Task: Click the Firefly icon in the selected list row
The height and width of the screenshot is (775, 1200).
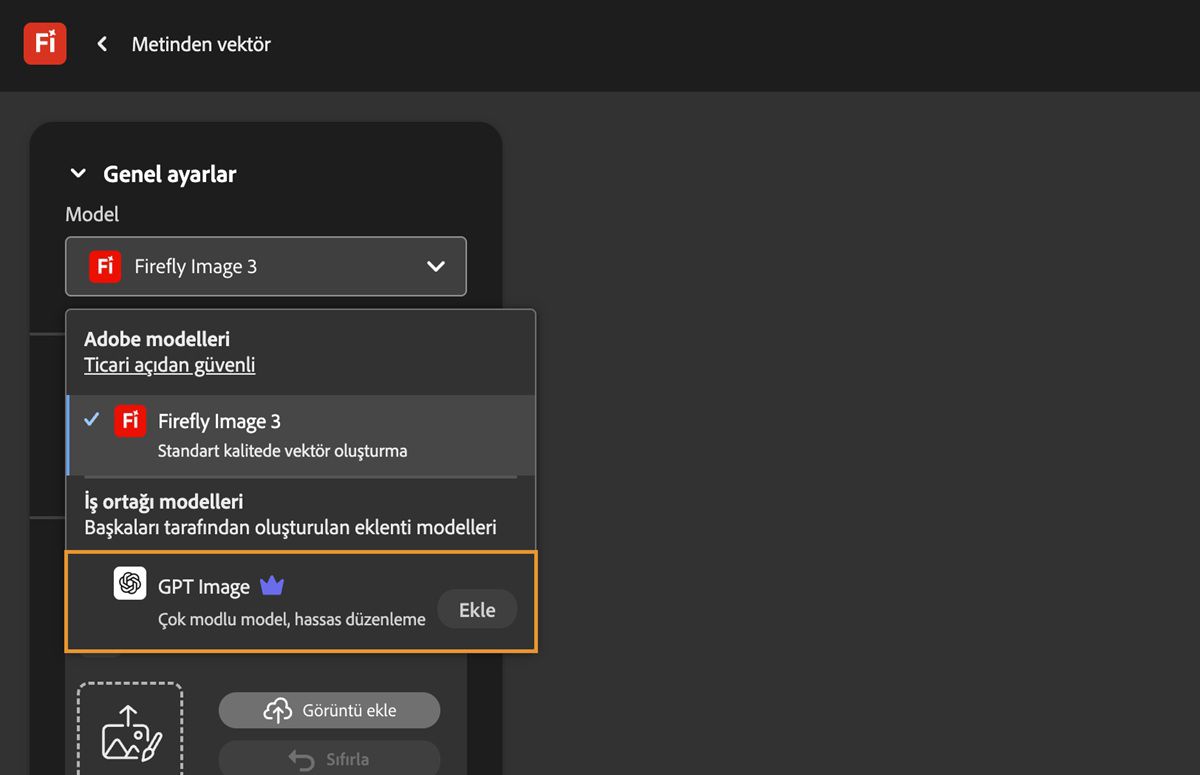Action: [x=130, y=421]
